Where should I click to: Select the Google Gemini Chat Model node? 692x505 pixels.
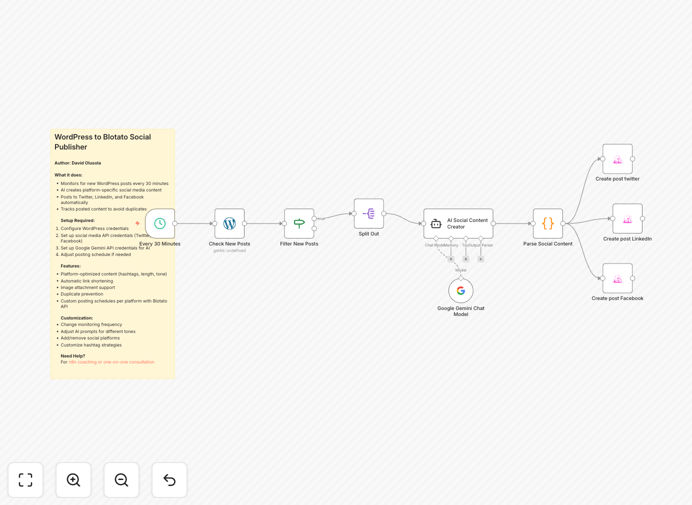point(461,291)
